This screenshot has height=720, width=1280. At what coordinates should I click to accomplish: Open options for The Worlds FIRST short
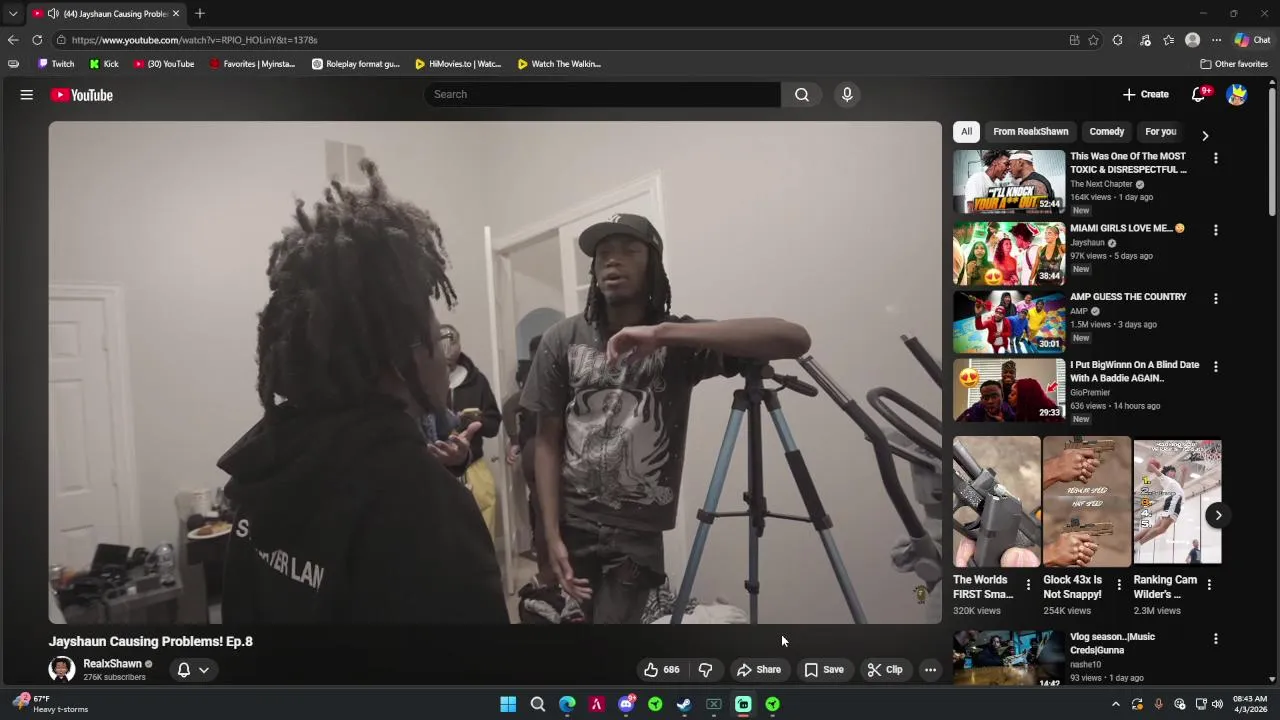1028,585
